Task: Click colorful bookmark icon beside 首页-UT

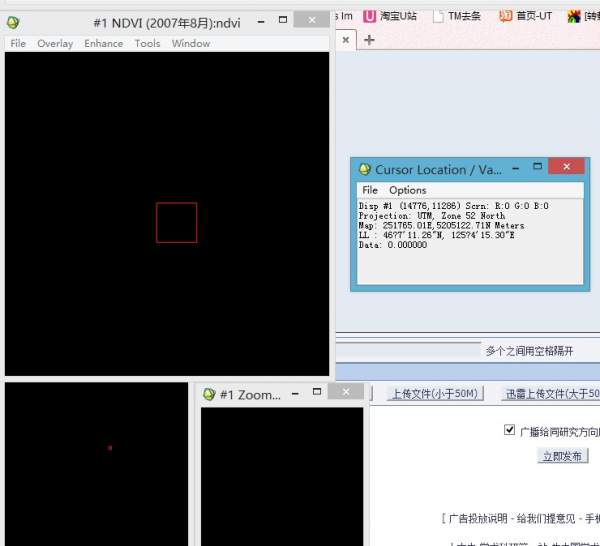Action: pyautogui.click(x=574, y=16)
